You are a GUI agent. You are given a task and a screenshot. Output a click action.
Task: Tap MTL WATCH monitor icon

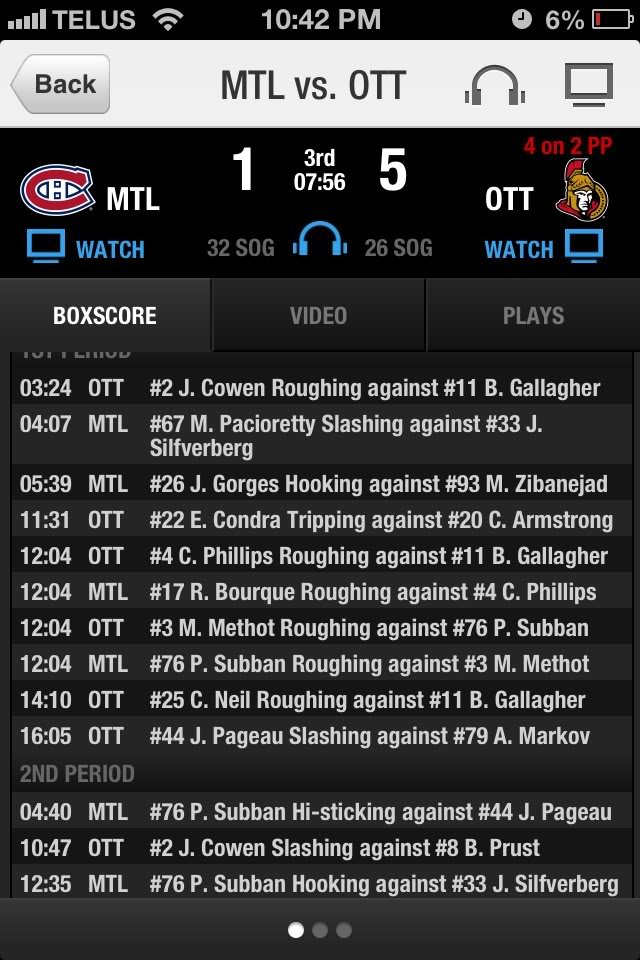(46, 247)
